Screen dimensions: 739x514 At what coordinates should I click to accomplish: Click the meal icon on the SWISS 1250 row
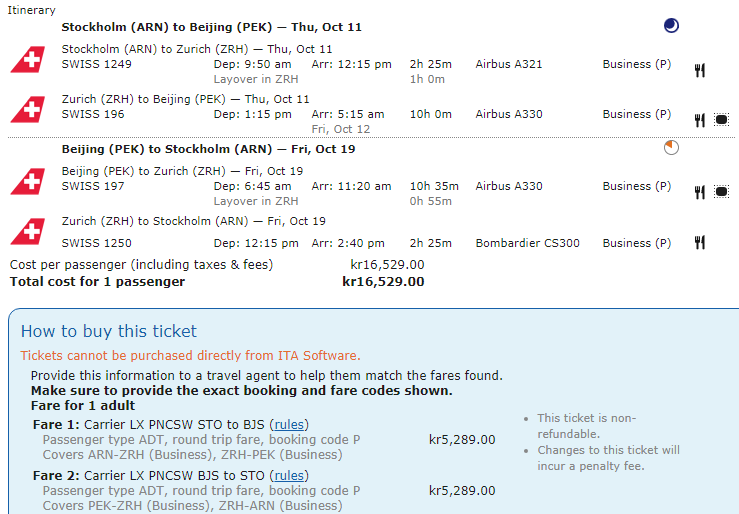coord(700,242)
